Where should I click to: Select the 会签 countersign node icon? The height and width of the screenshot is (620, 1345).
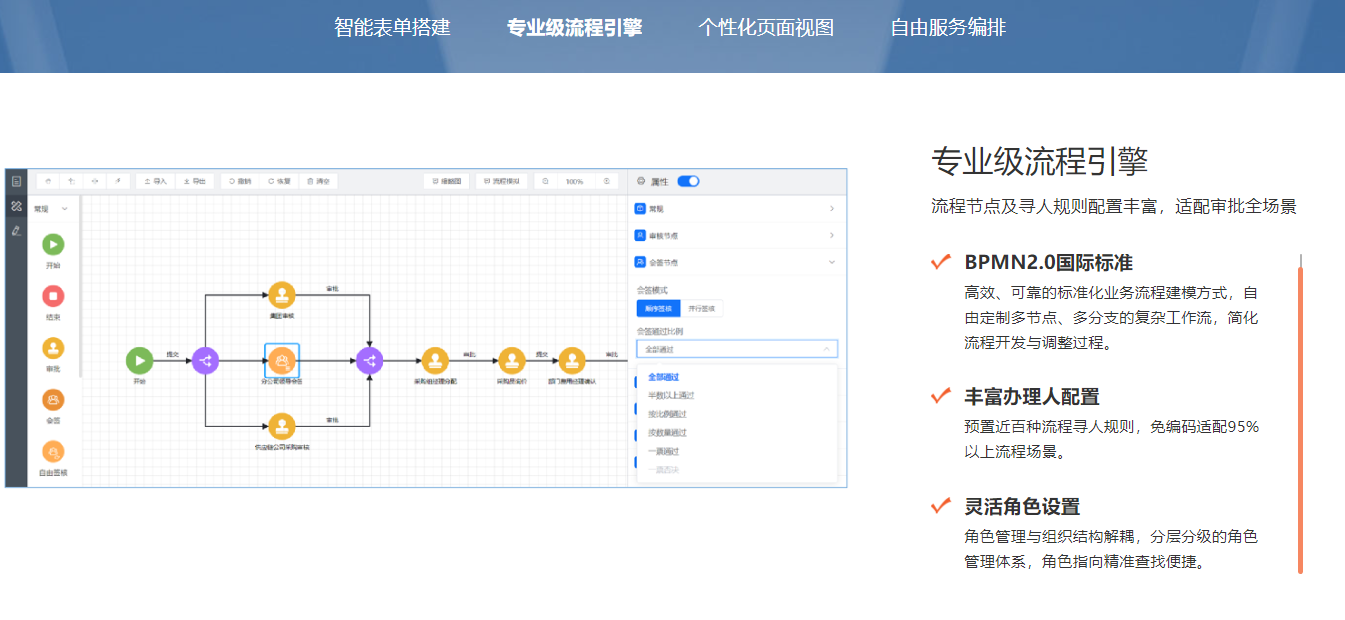53,400
